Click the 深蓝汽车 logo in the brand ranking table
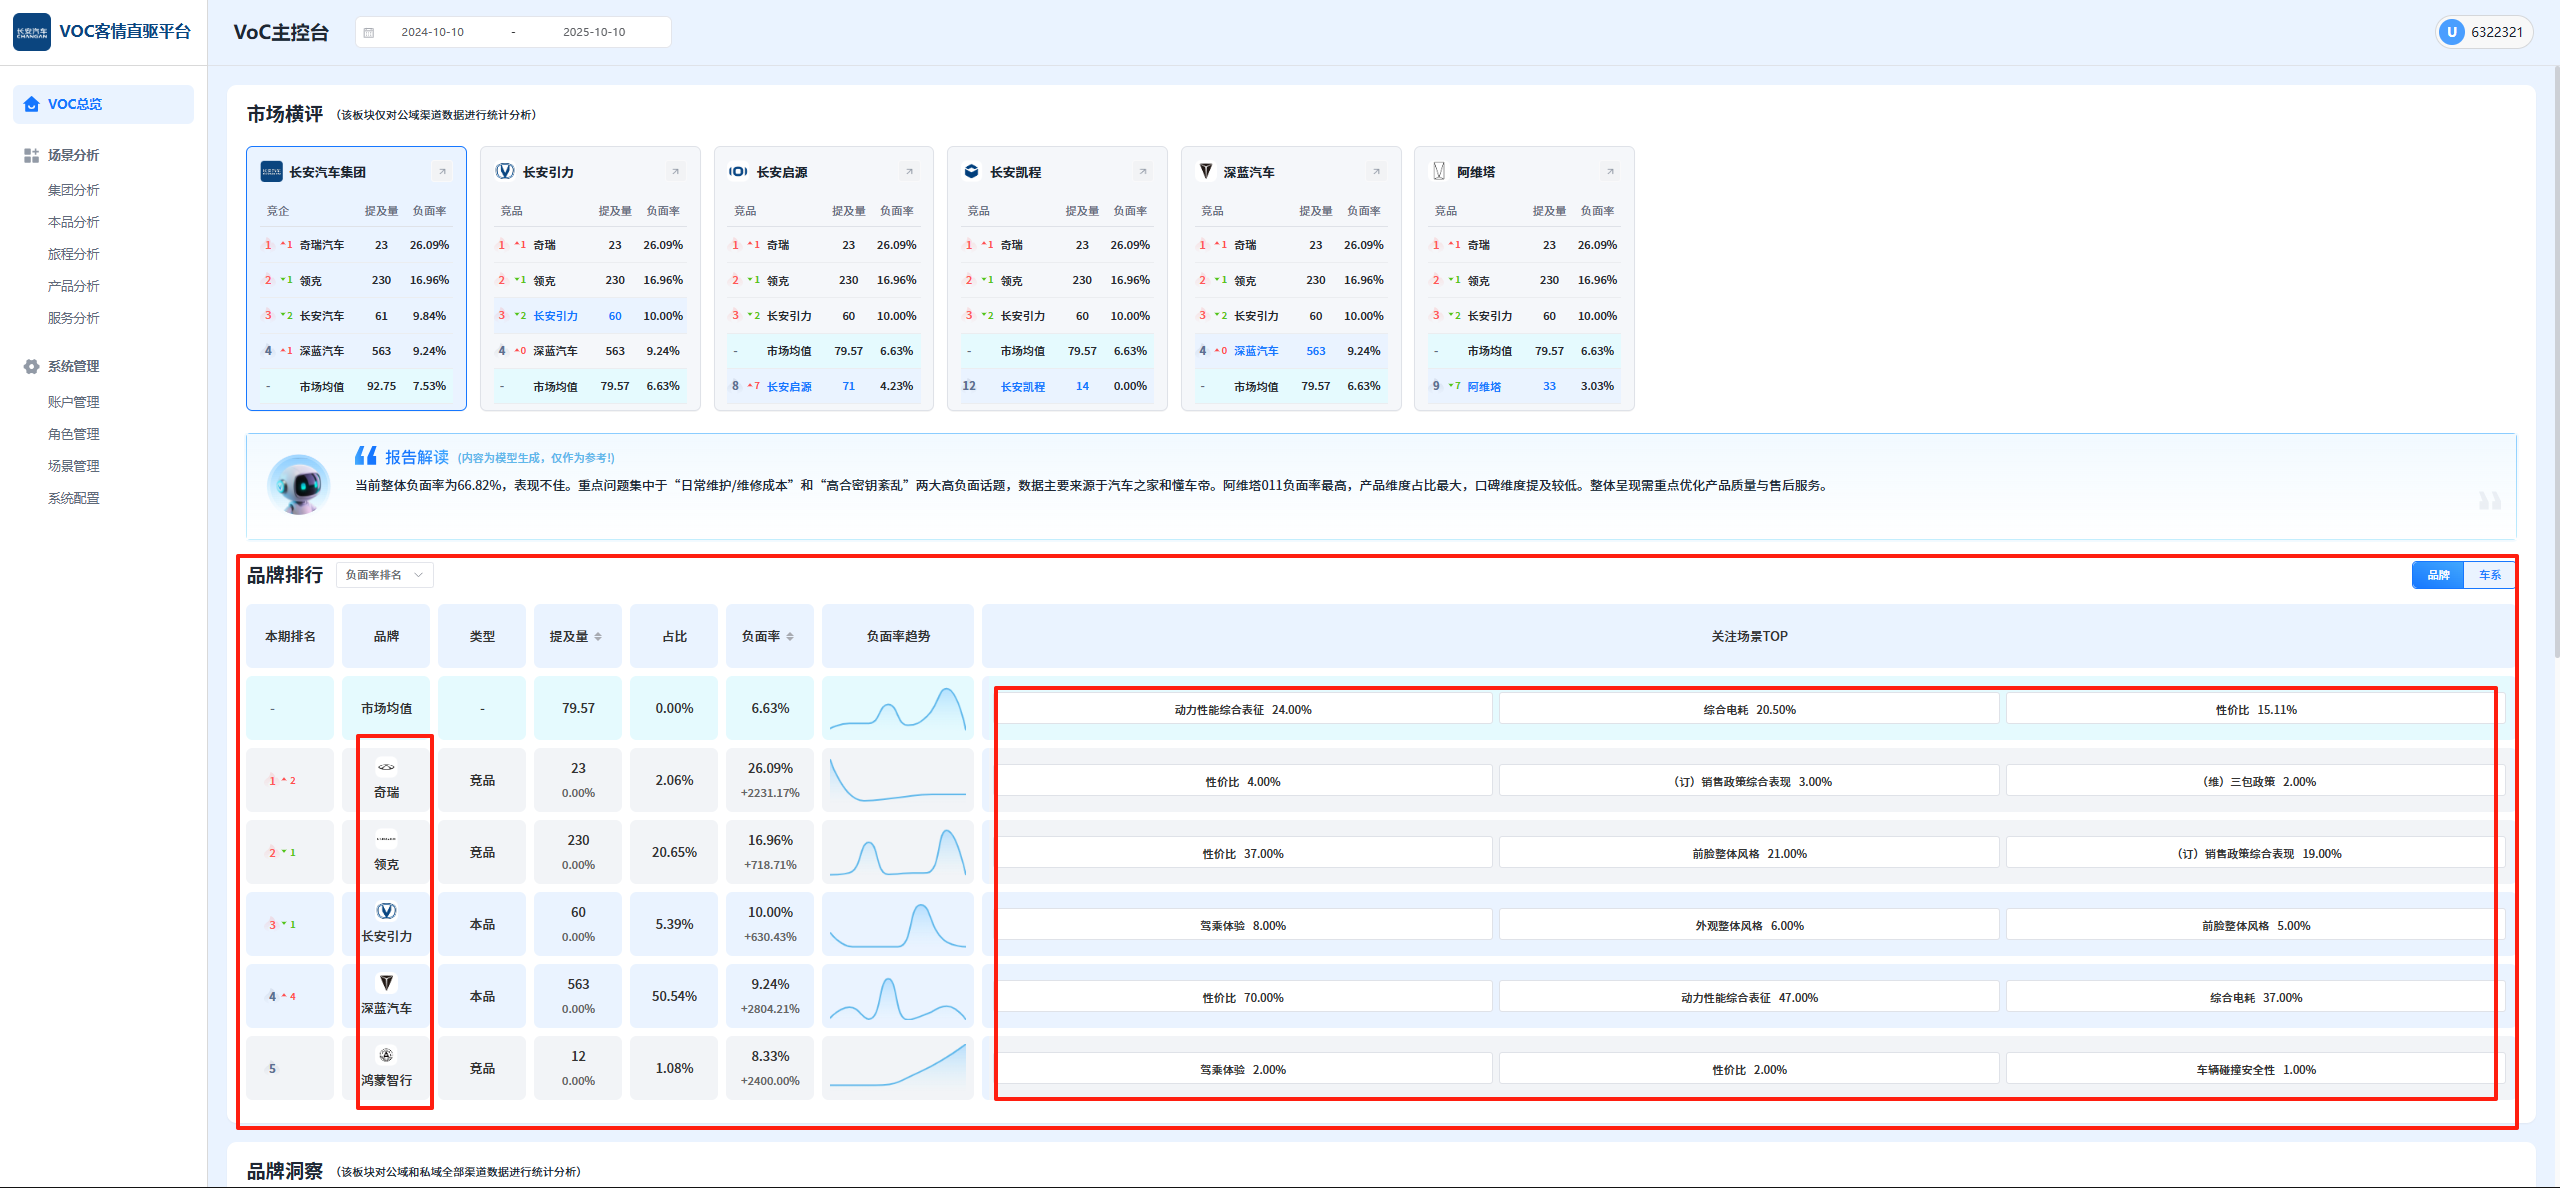Image resolution: width=2560 pixels, height=1188 pixels. click(x=386, y=983)
